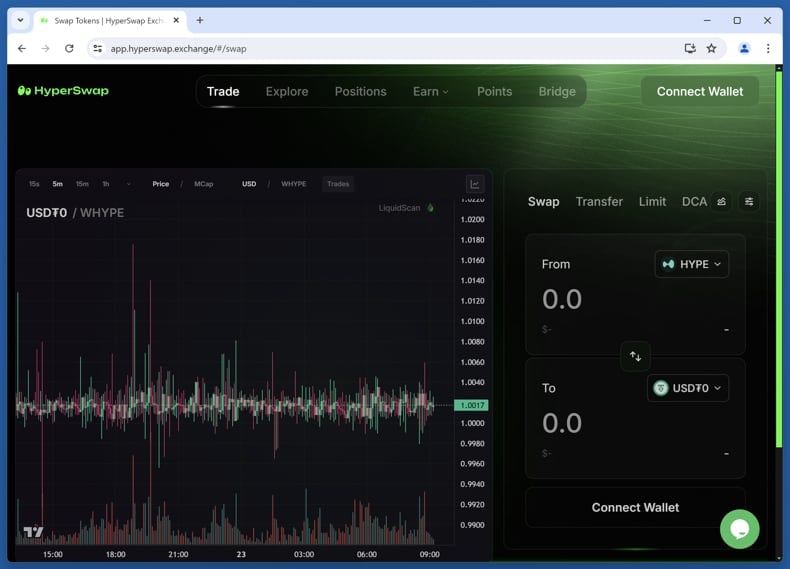Open Chrome three-dot menu
Viewport: 790px width, 569px height.
[x=768, y=48]
